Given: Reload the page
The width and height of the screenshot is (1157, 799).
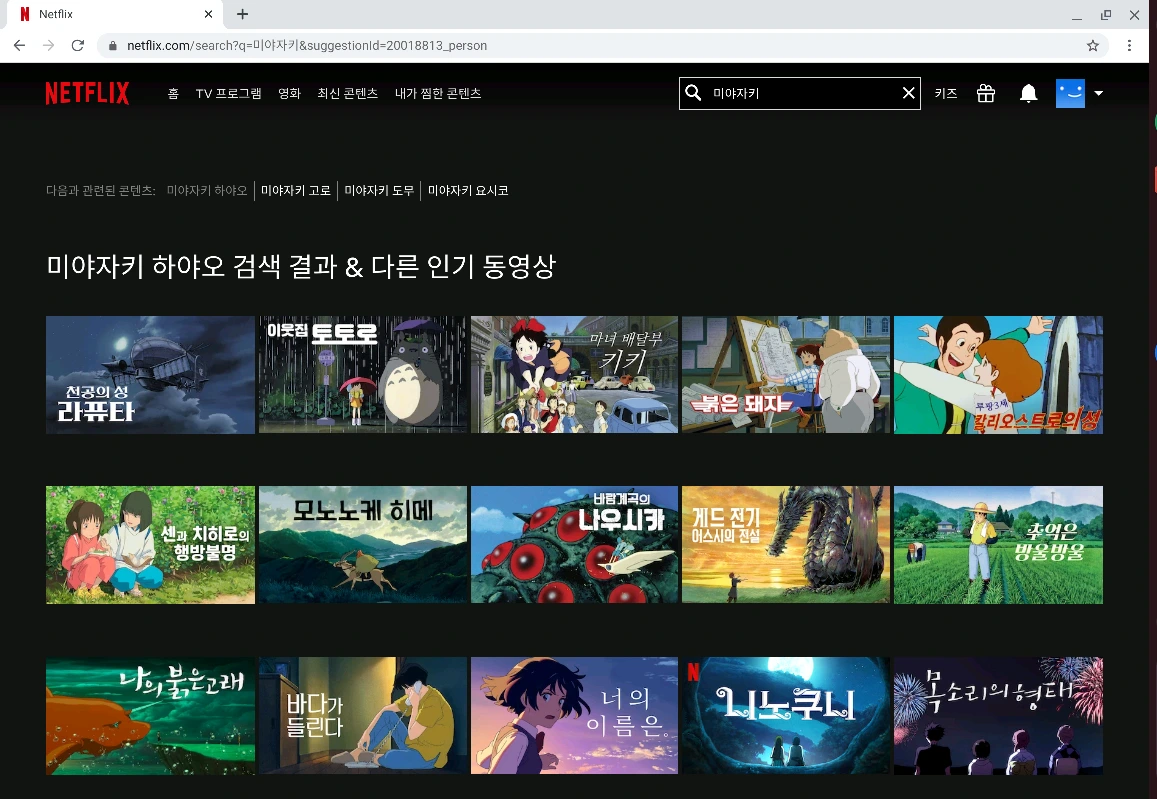Looking at the screenshot, I should click(x=77, y=45).
